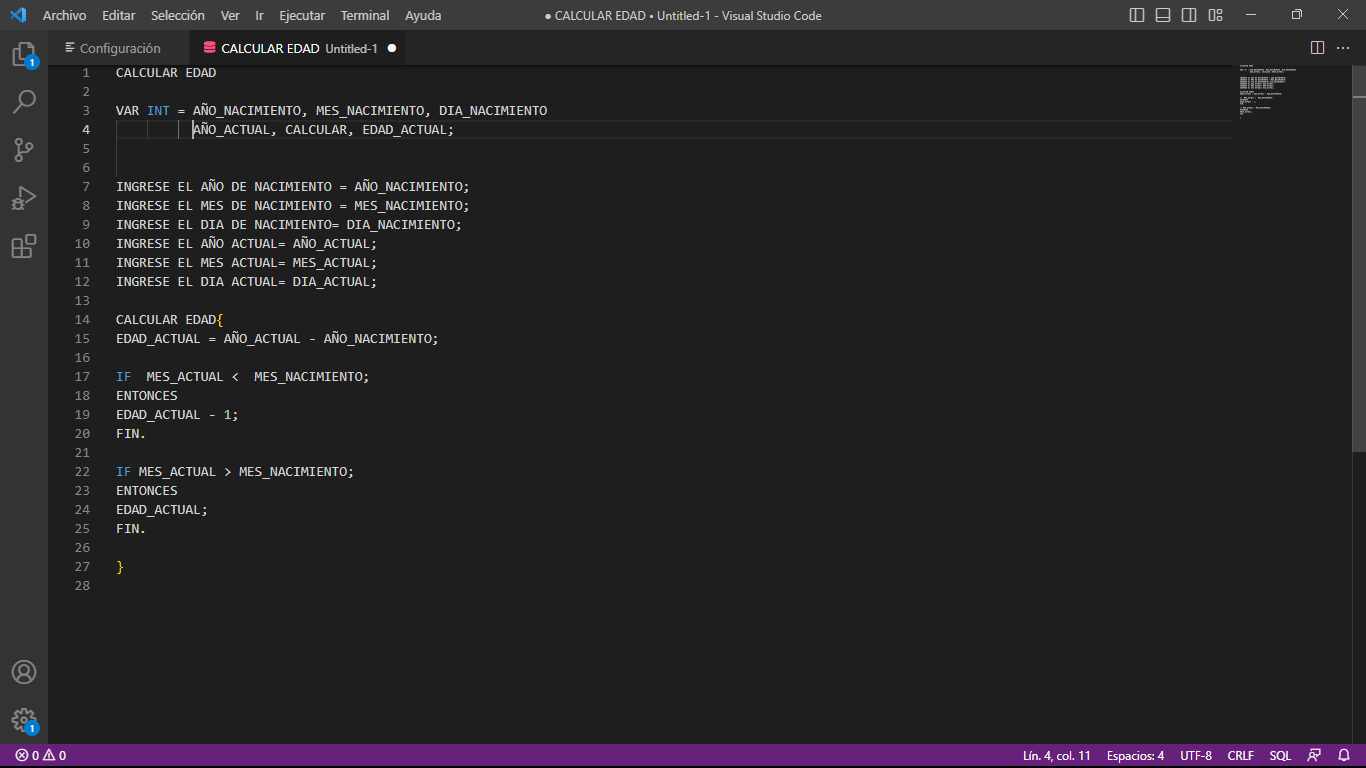Select the Search icon in the activity bar
Viewport: 1366px width, 768px height.
click(x=24, y=101)
